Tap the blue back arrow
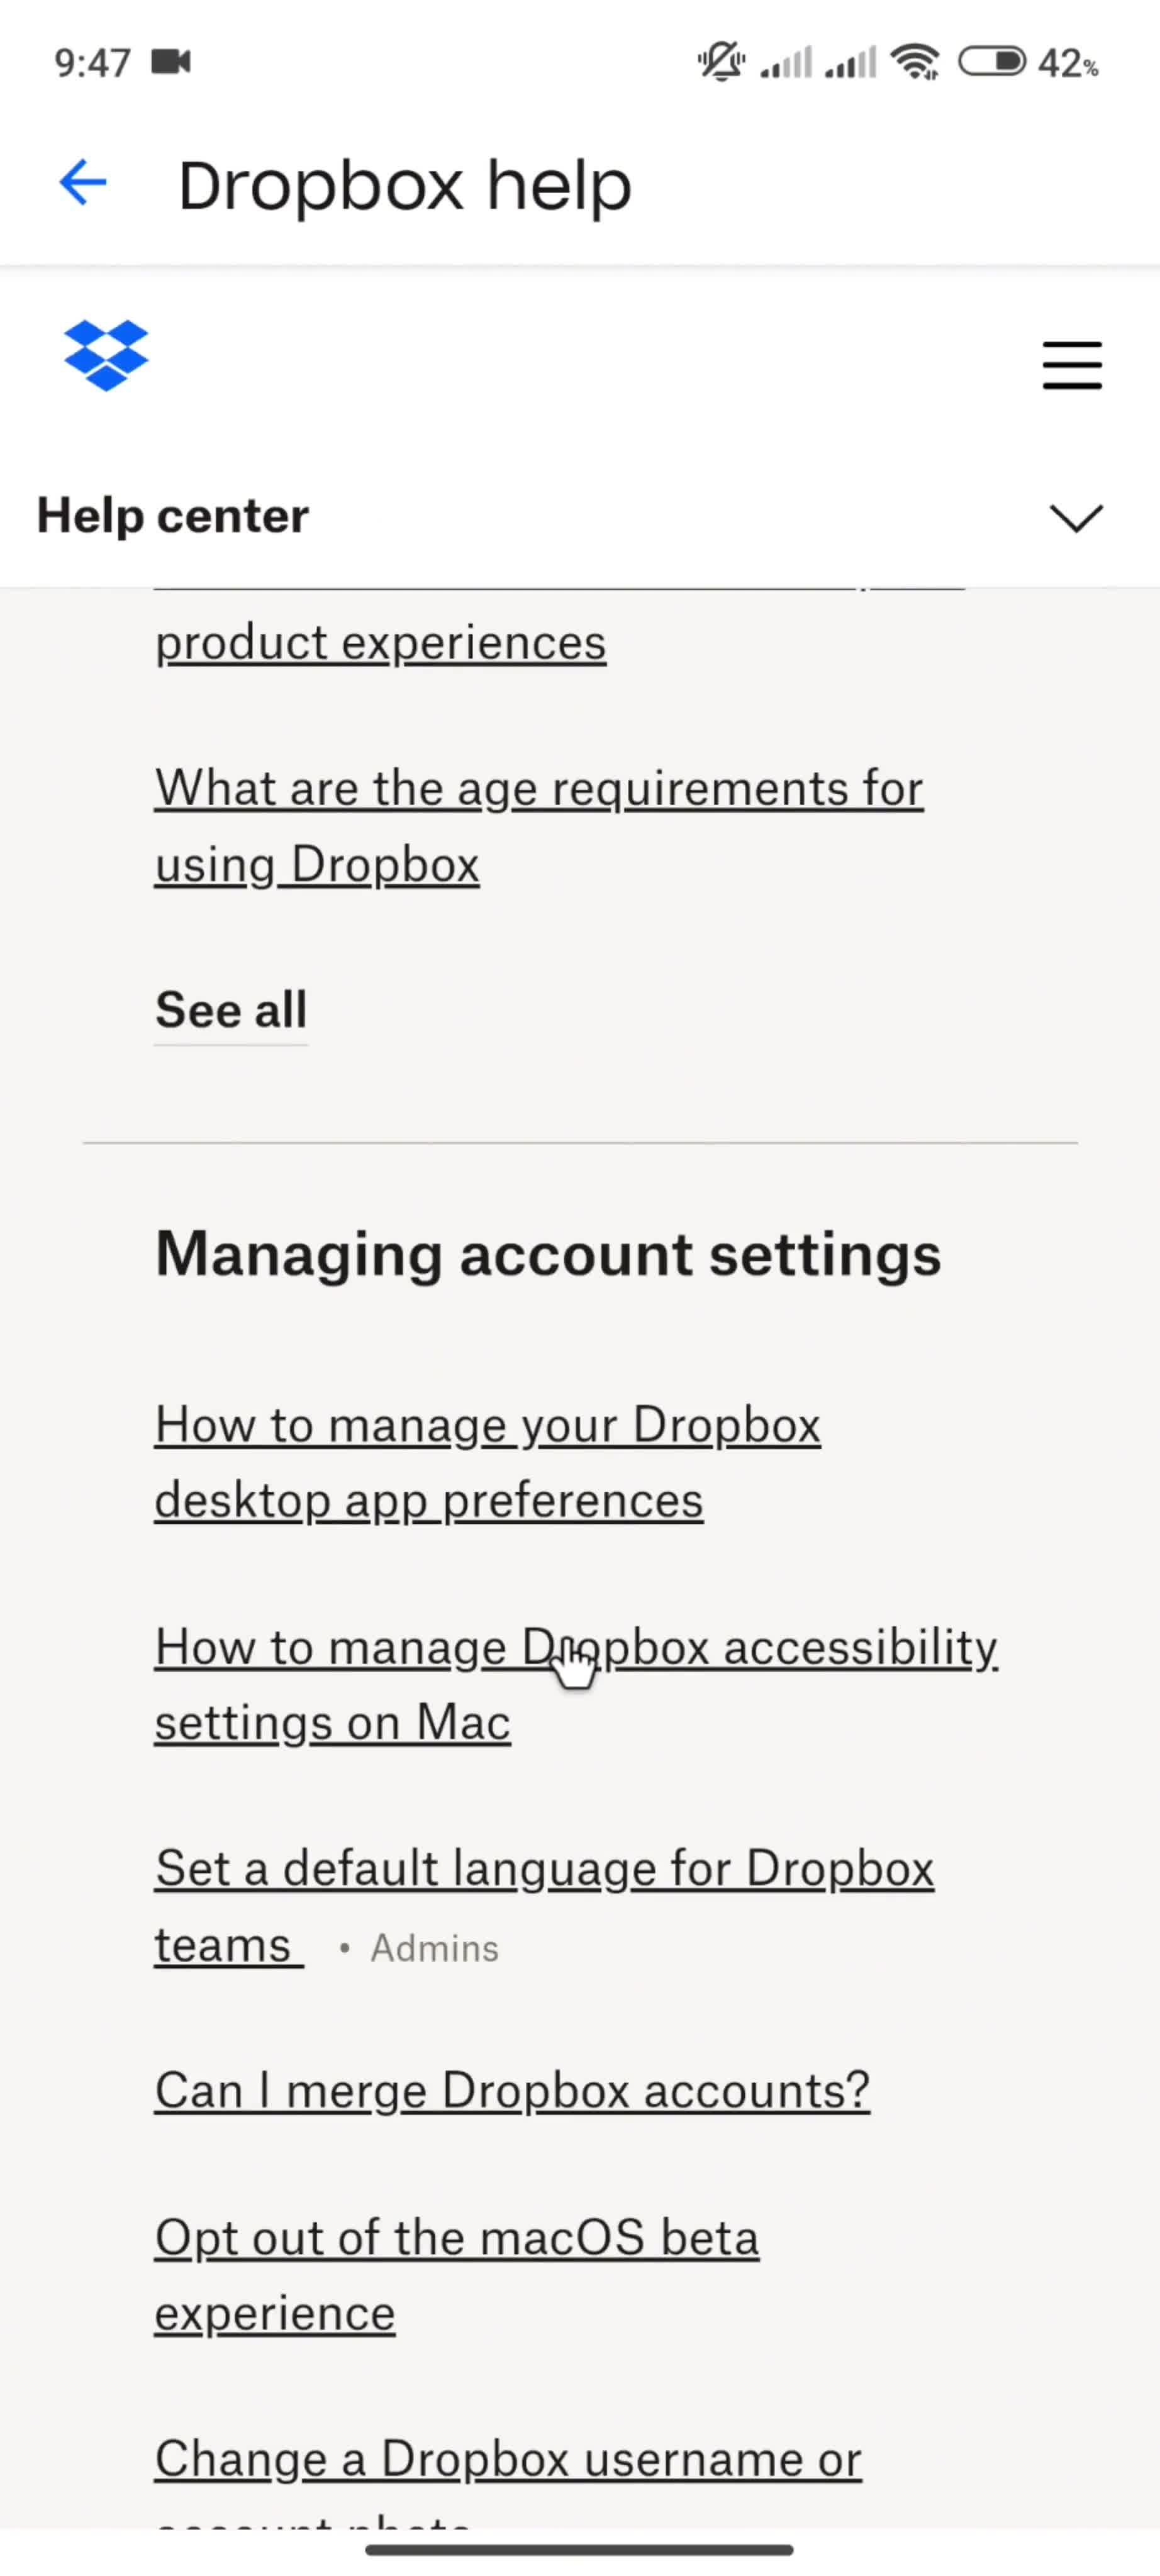The height and width of the screenshot is (2576, 1160). (x=83, y=183)
